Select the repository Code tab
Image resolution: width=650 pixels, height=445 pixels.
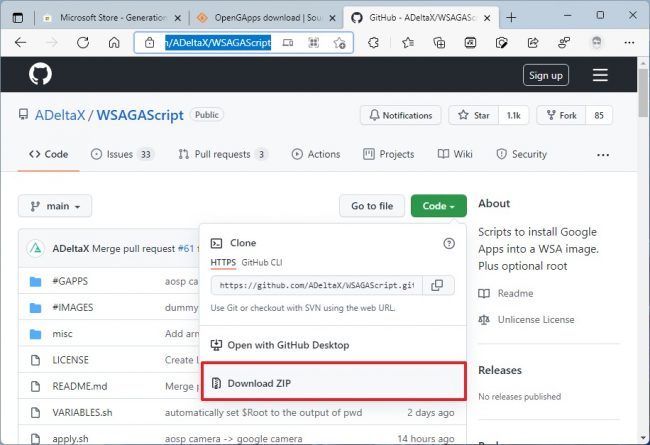[49, 154]
